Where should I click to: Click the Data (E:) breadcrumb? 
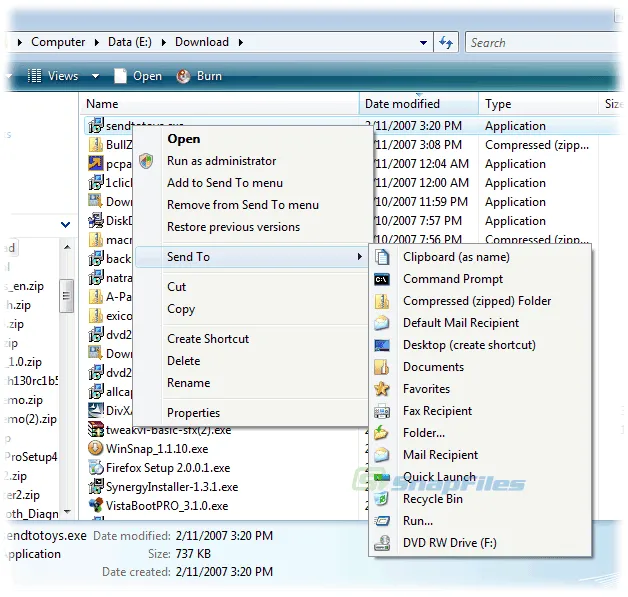coord(130,42)
